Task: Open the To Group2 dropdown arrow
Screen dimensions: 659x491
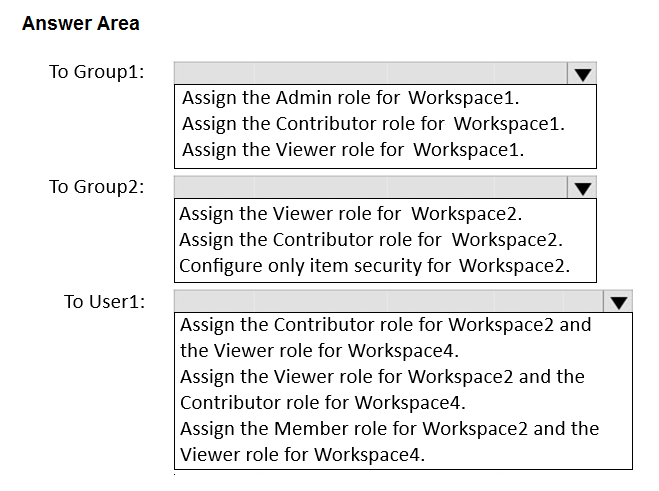Action: (x=582, y=188)
